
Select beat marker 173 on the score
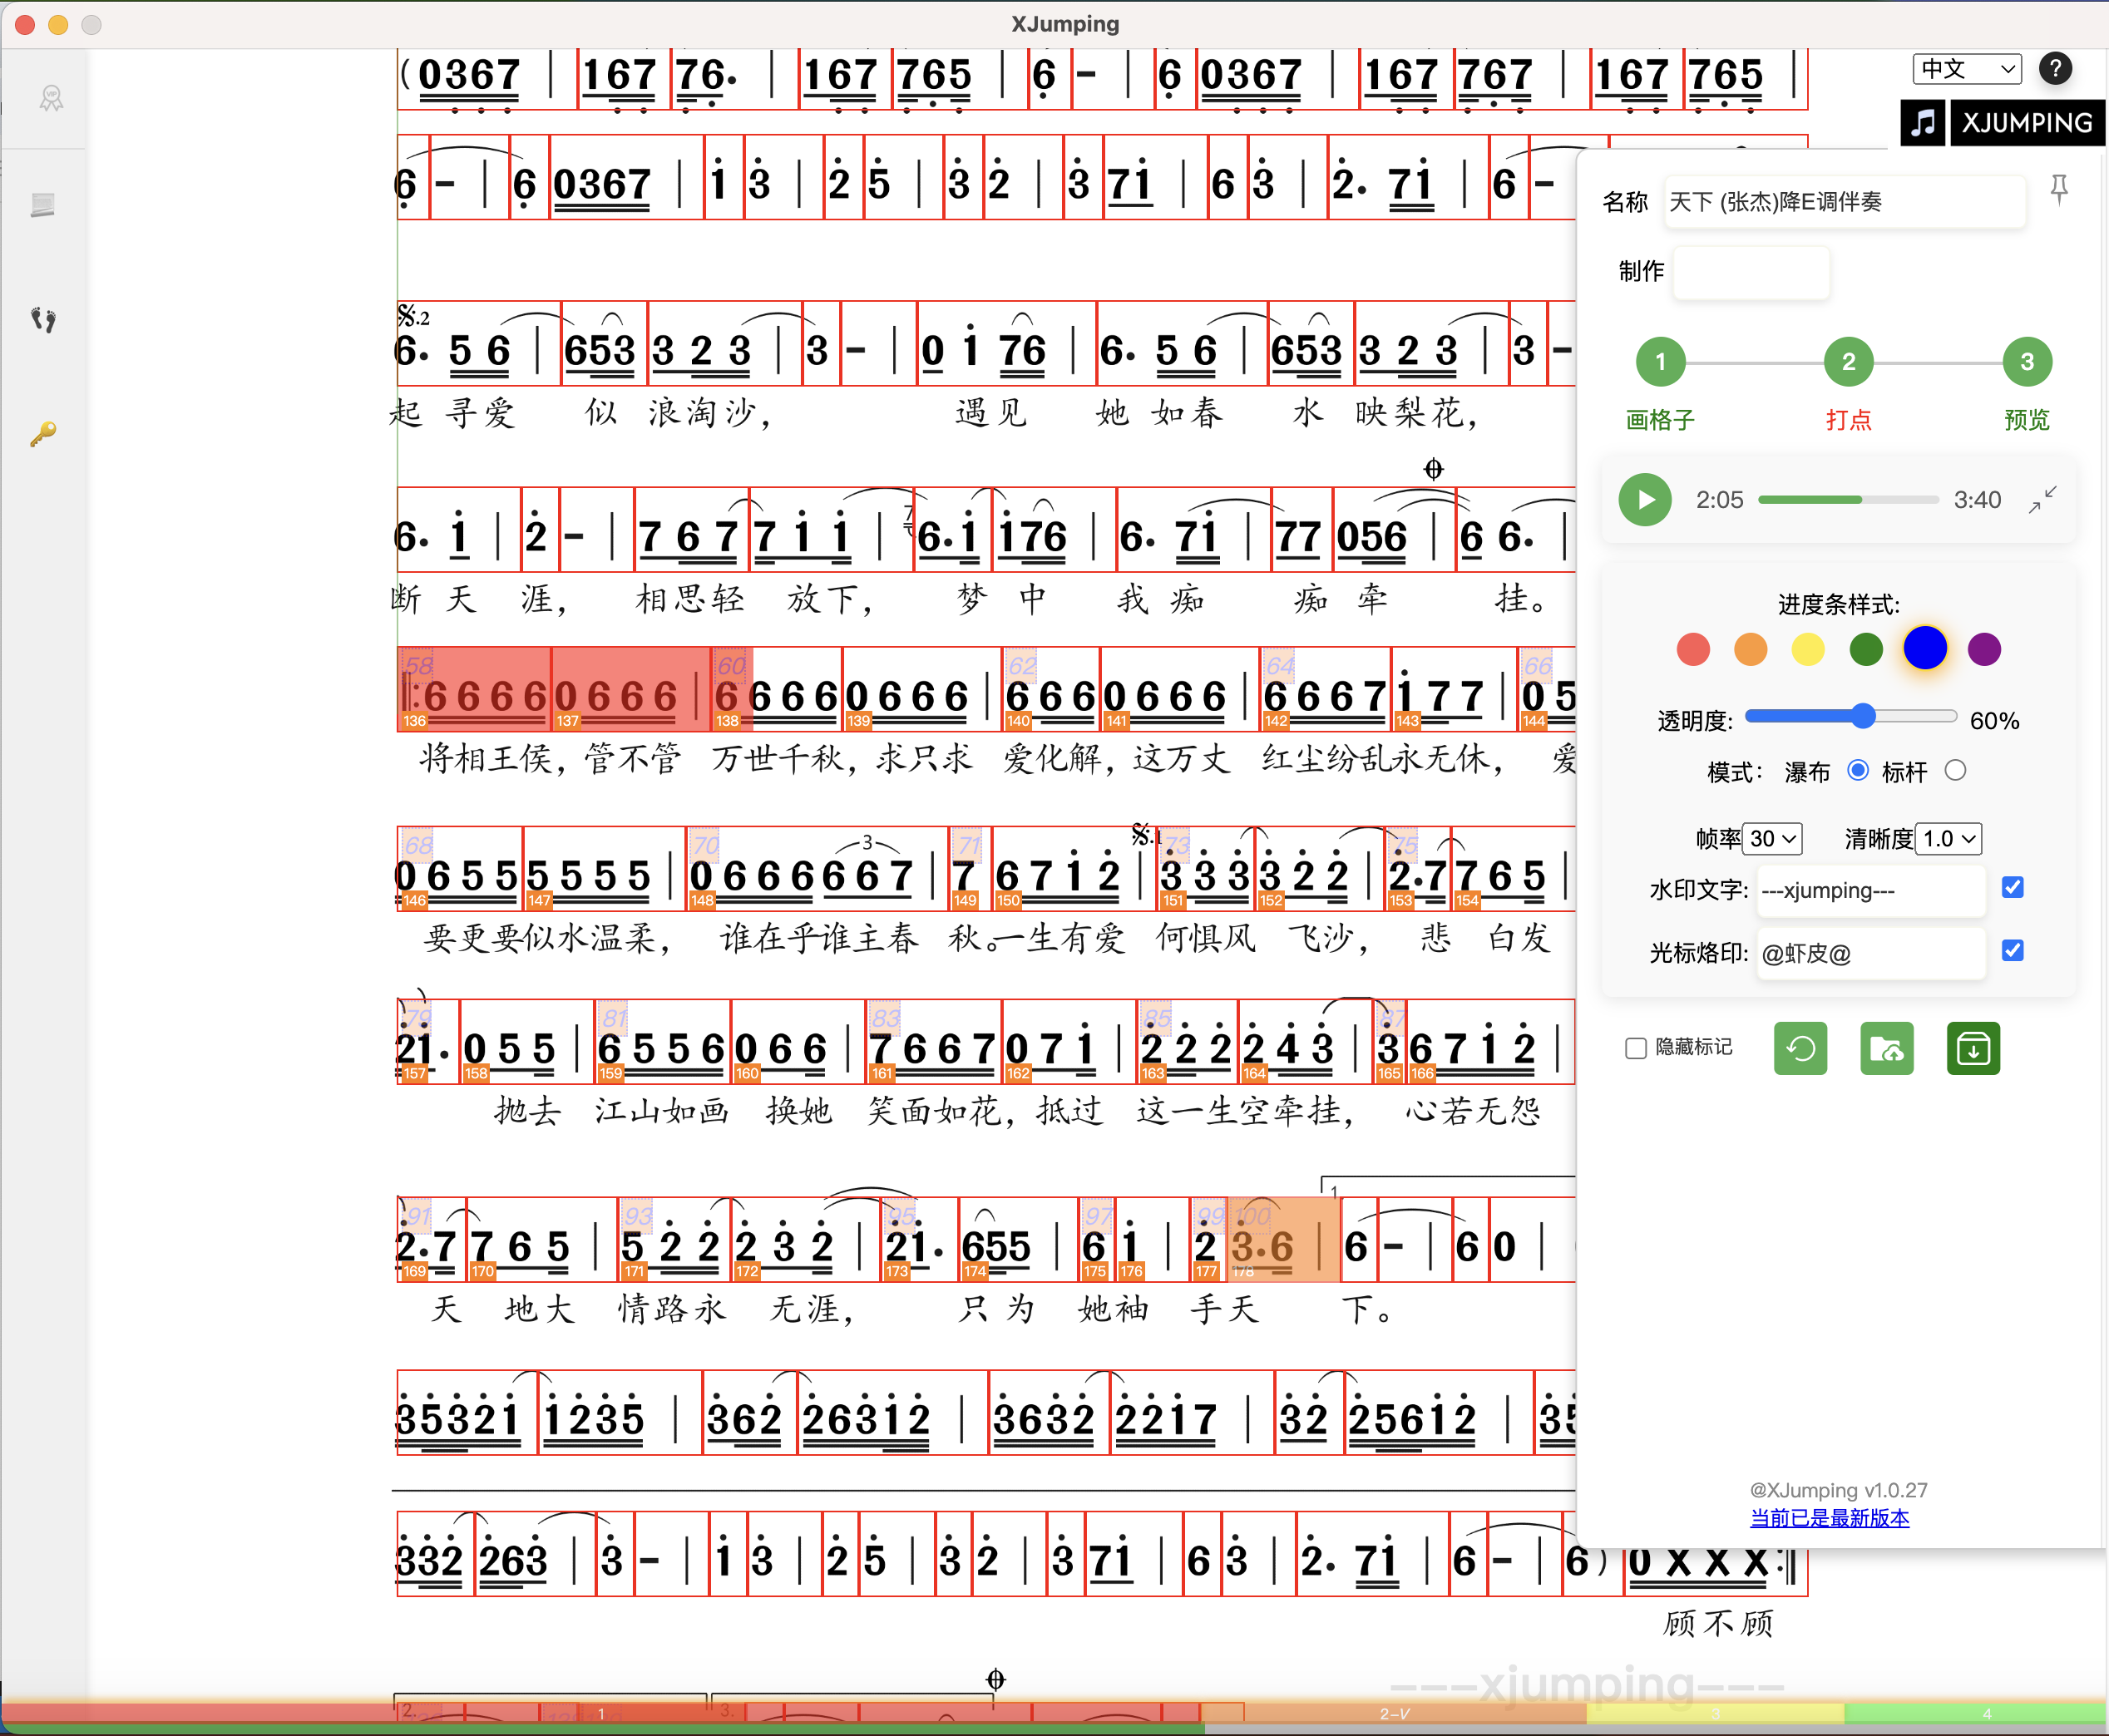pos(897,1272)
